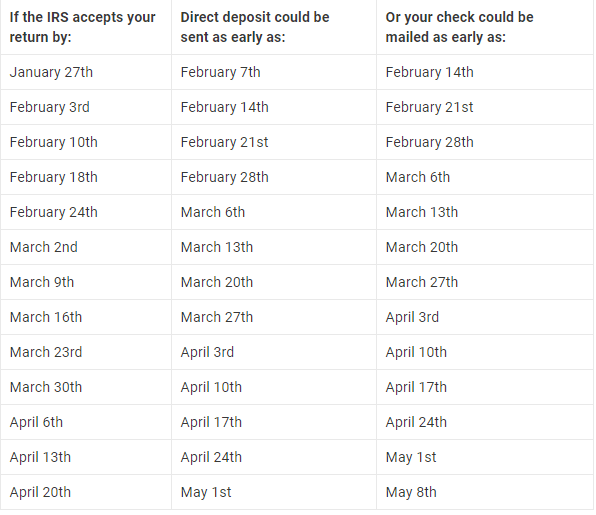This screenshot has width=596, height=515.
Task: Click the April 6th acceptance date
Action: pyautogui.click(x=36, y=422)
